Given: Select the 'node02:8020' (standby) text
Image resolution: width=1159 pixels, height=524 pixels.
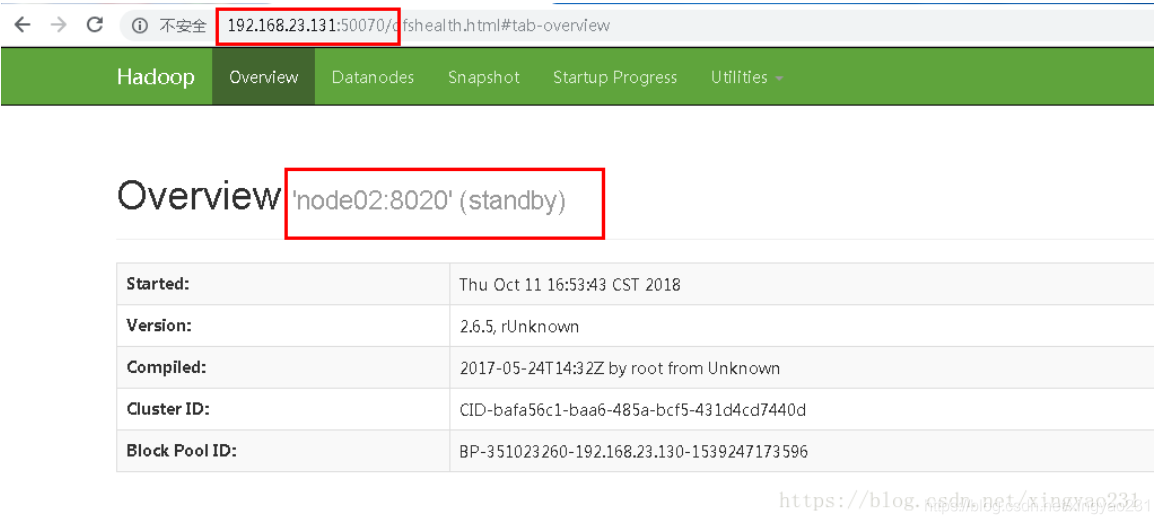Looking at the screenshot, I should pyautogui.click(x=429, y=201).
